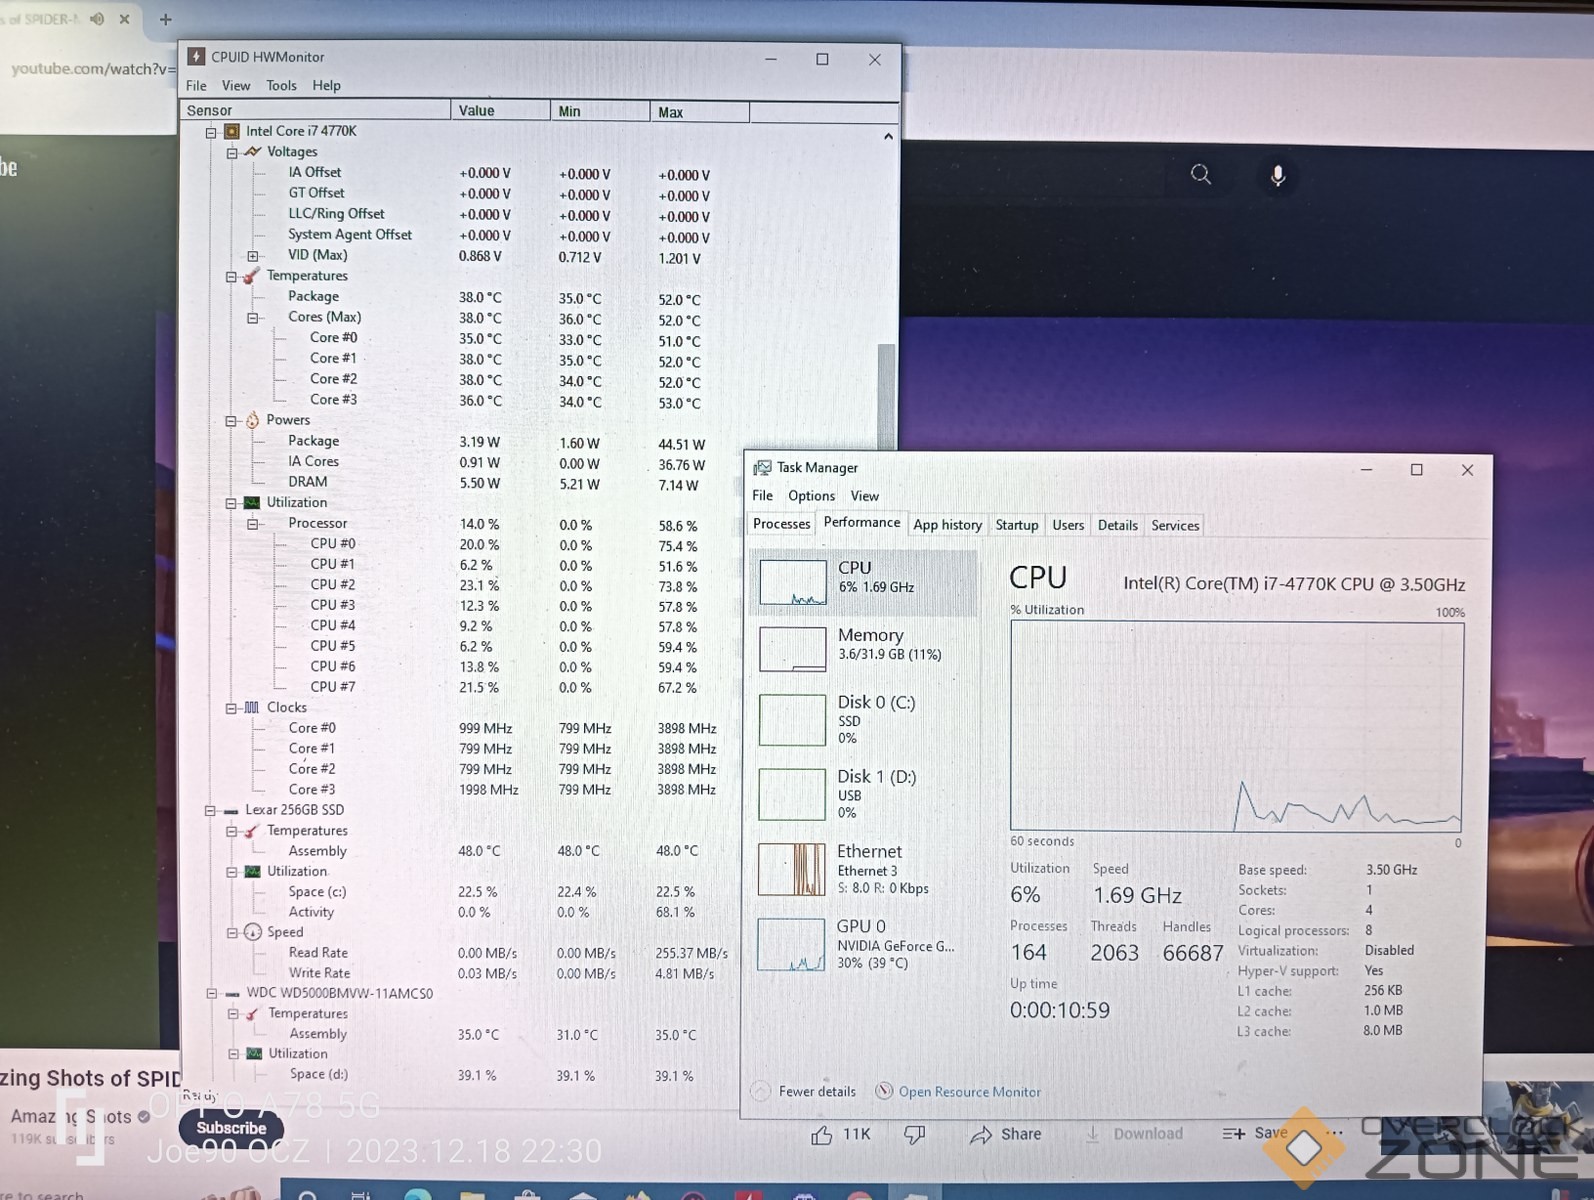Viewport: 1594px width, 1200px height.
Task: Click the Max column header in HWMonitor
Action: point(699,112)
